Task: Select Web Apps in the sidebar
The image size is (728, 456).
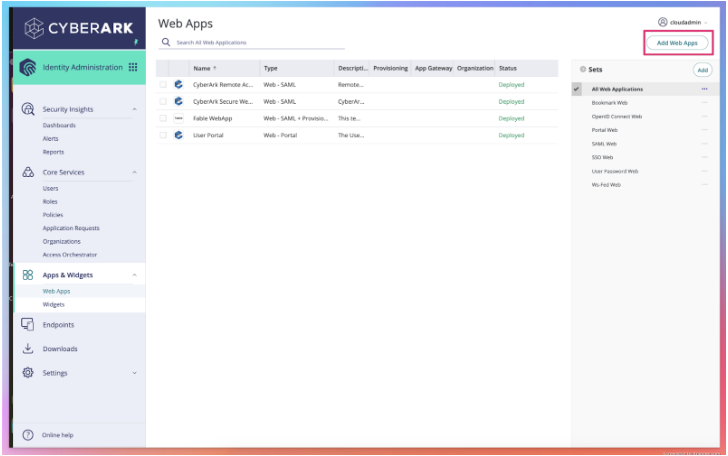Action: point(56,291)
